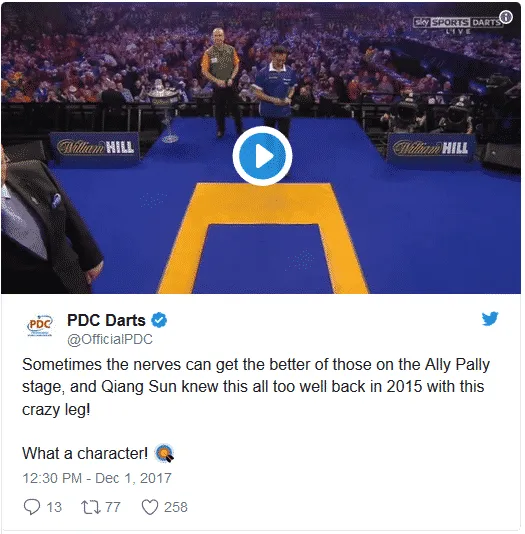Click the retweet count 77

pos(113,507)
